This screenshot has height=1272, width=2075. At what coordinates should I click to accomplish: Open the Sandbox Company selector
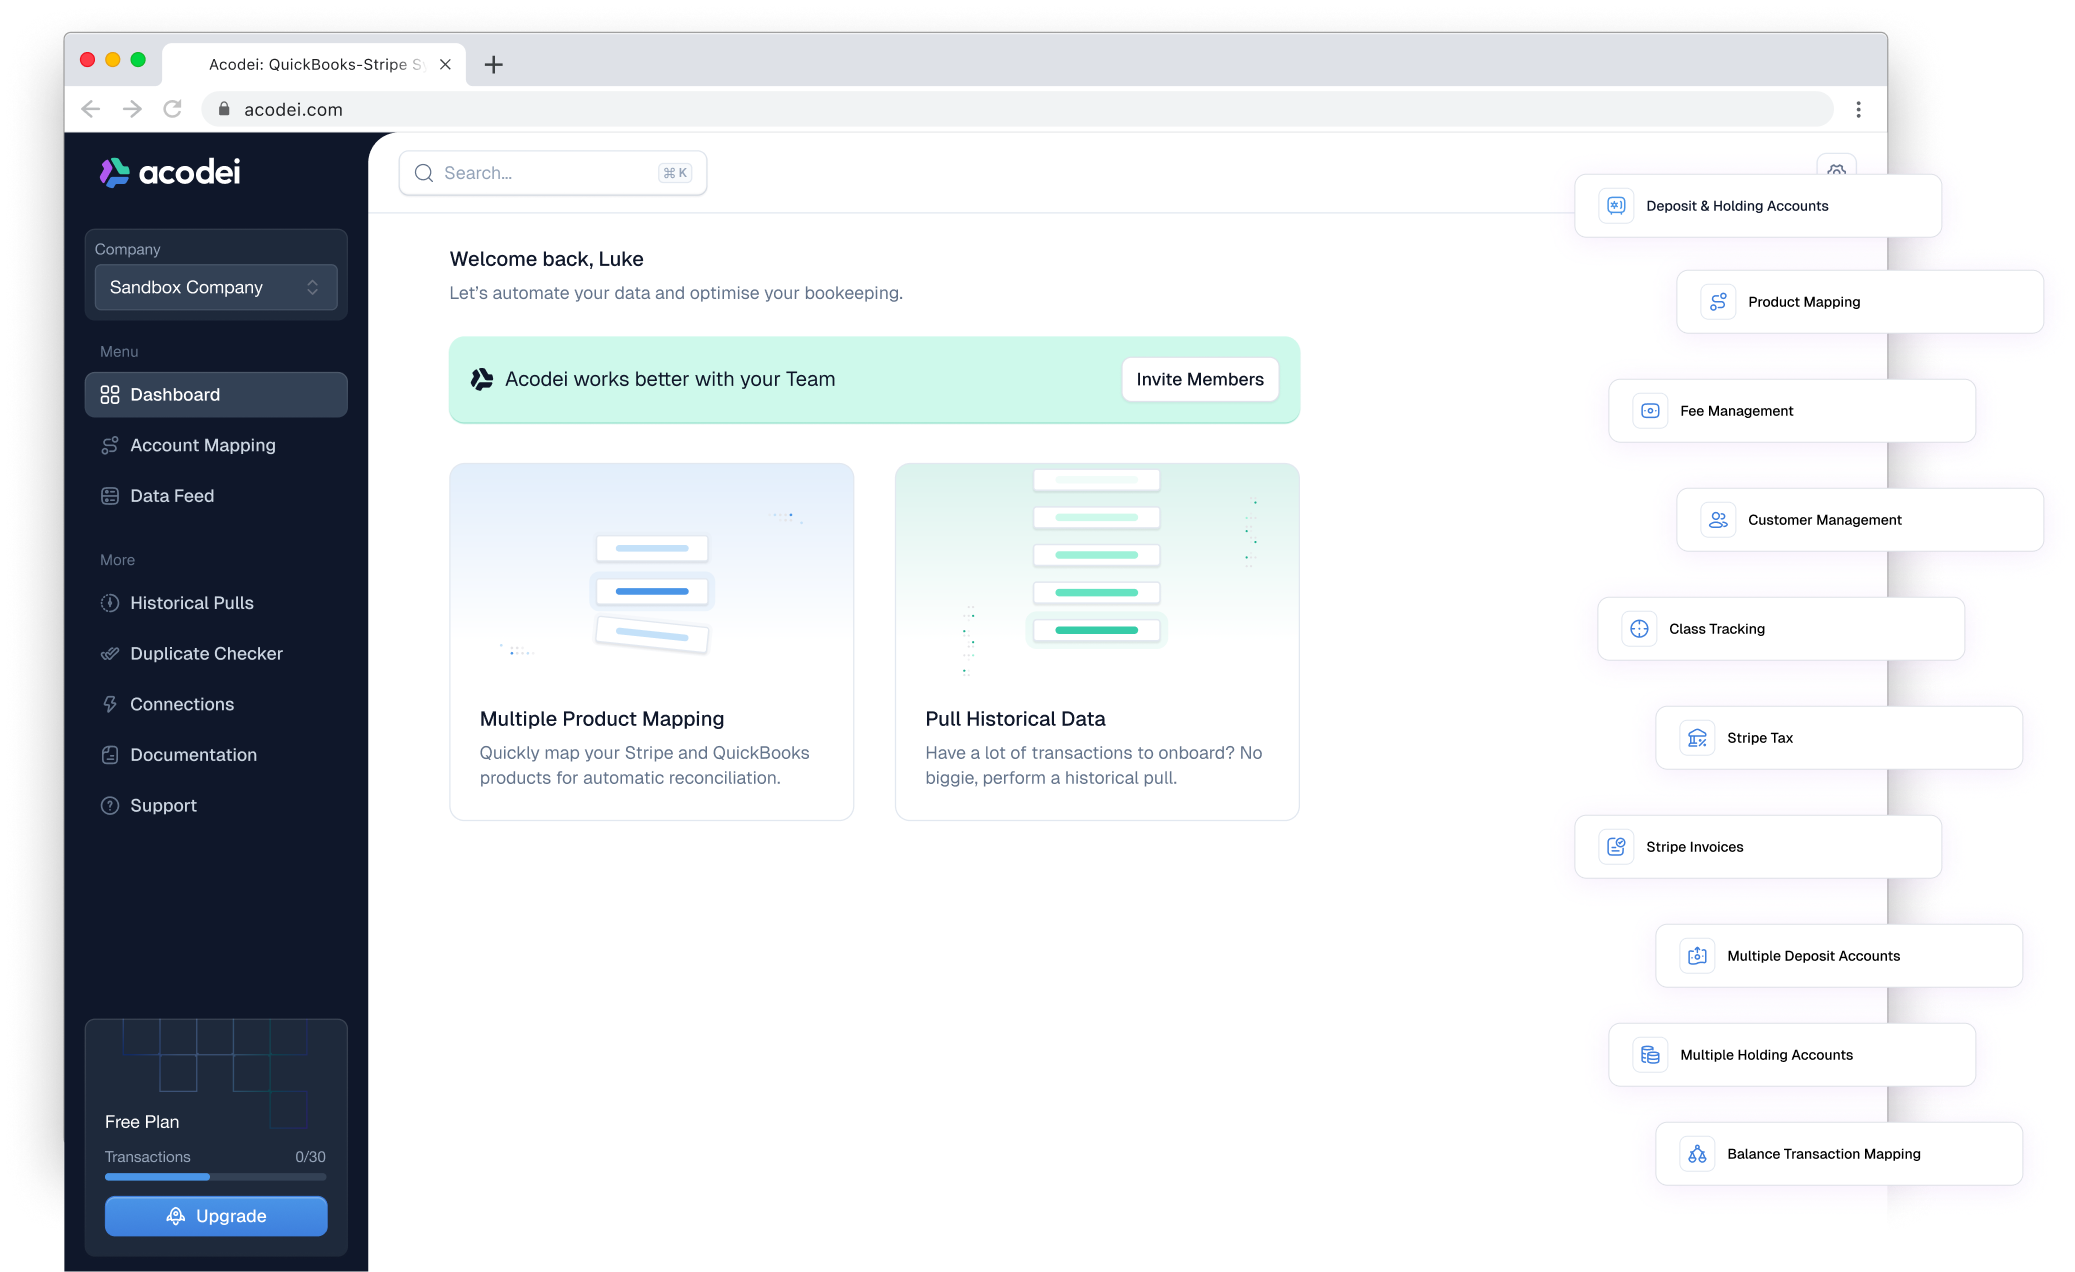pyautogui.click(x=215, y=287)
